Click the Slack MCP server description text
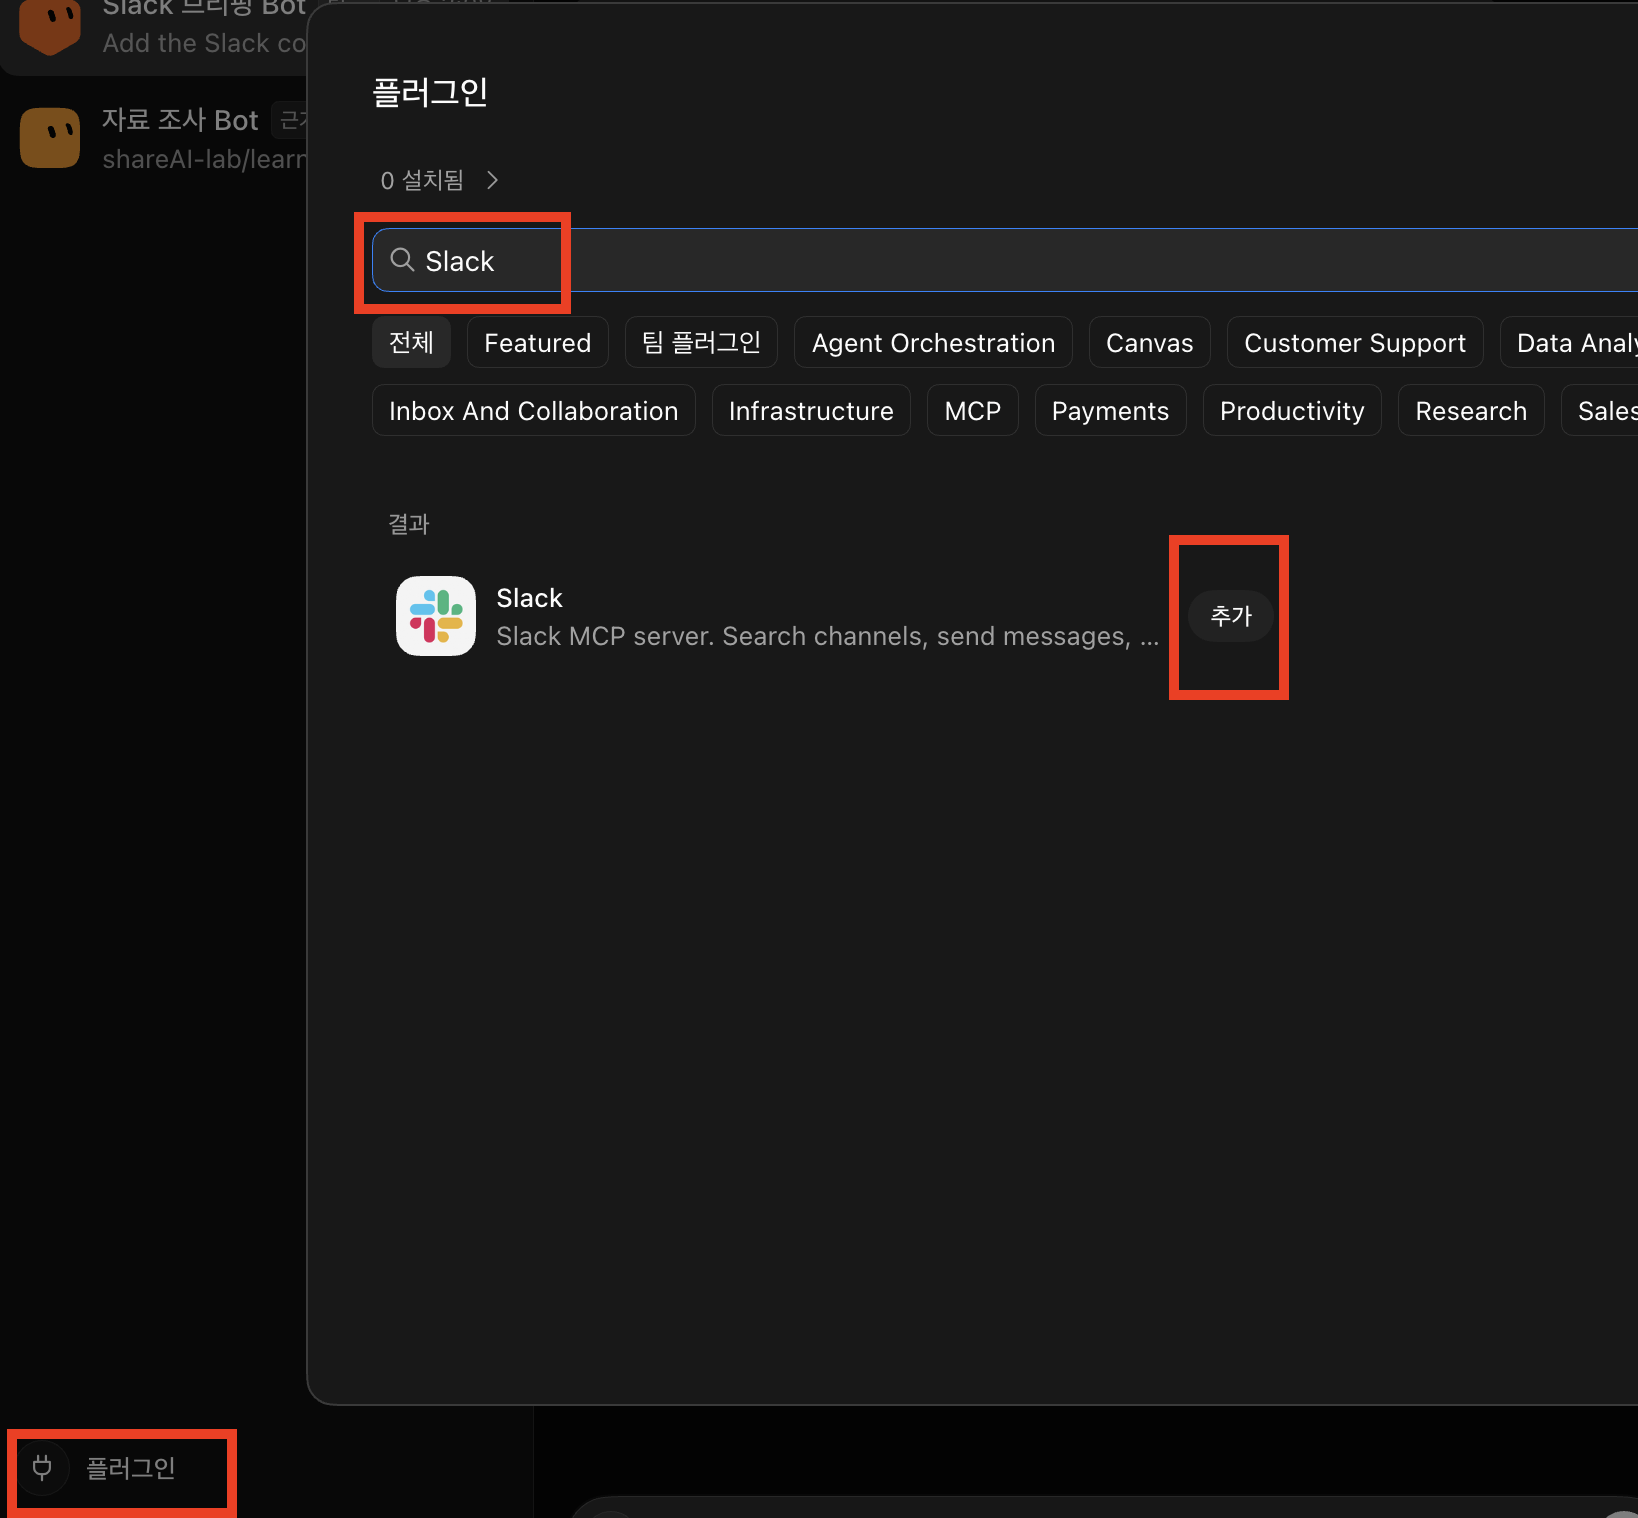The image size is (1638, 1518). coord(828,636)
